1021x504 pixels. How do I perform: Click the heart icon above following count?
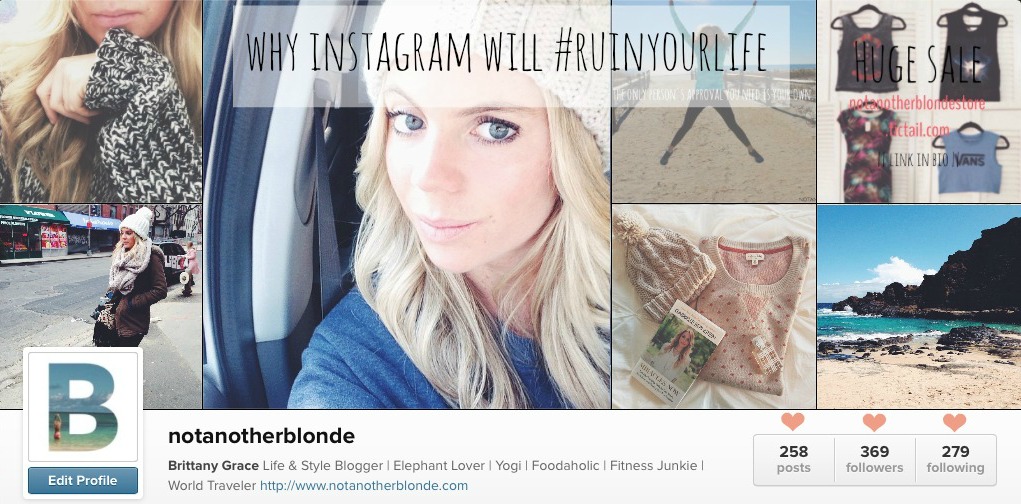click(955, 422)
